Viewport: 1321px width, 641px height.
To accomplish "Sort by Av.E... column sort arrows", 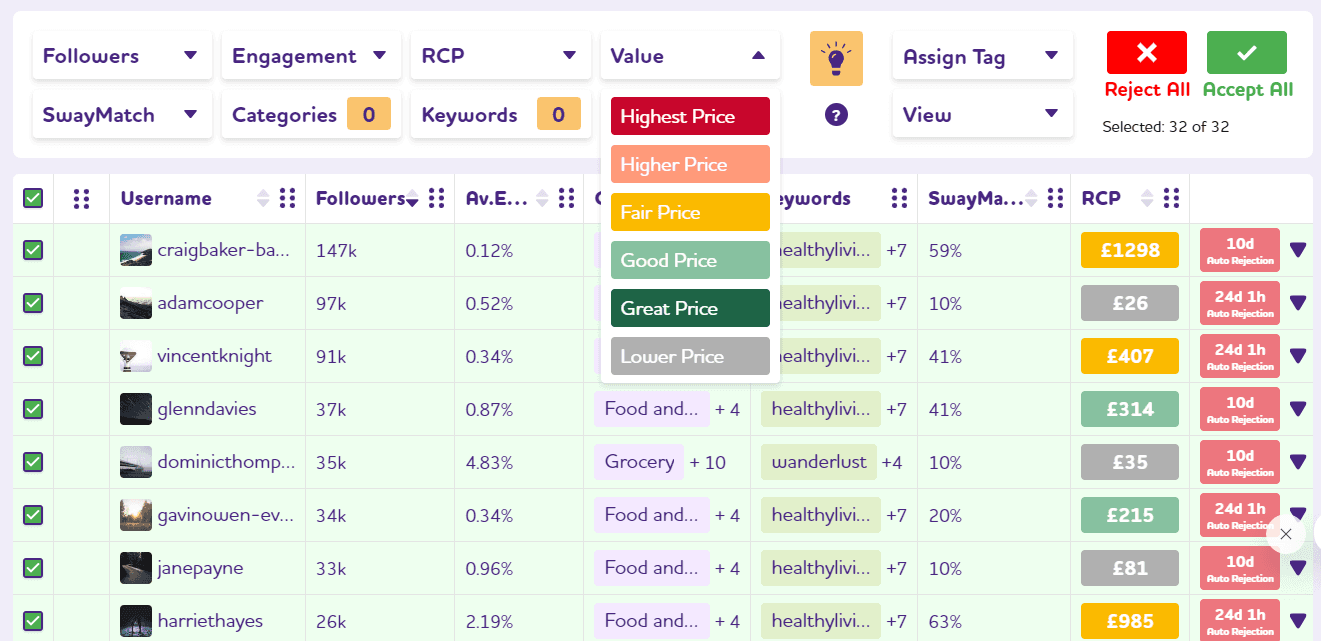I will pyautogui.click(x=543, y=198).
